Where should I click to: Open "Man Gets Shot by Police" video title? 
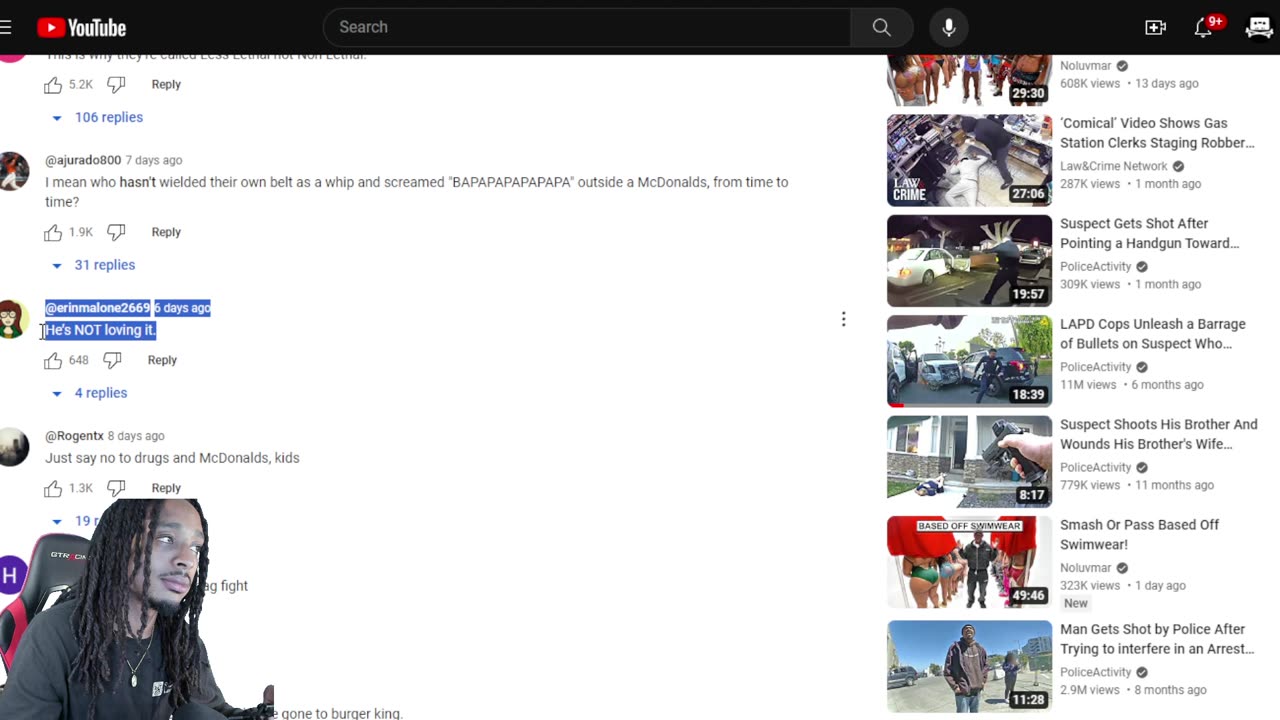coord(1157,639)
